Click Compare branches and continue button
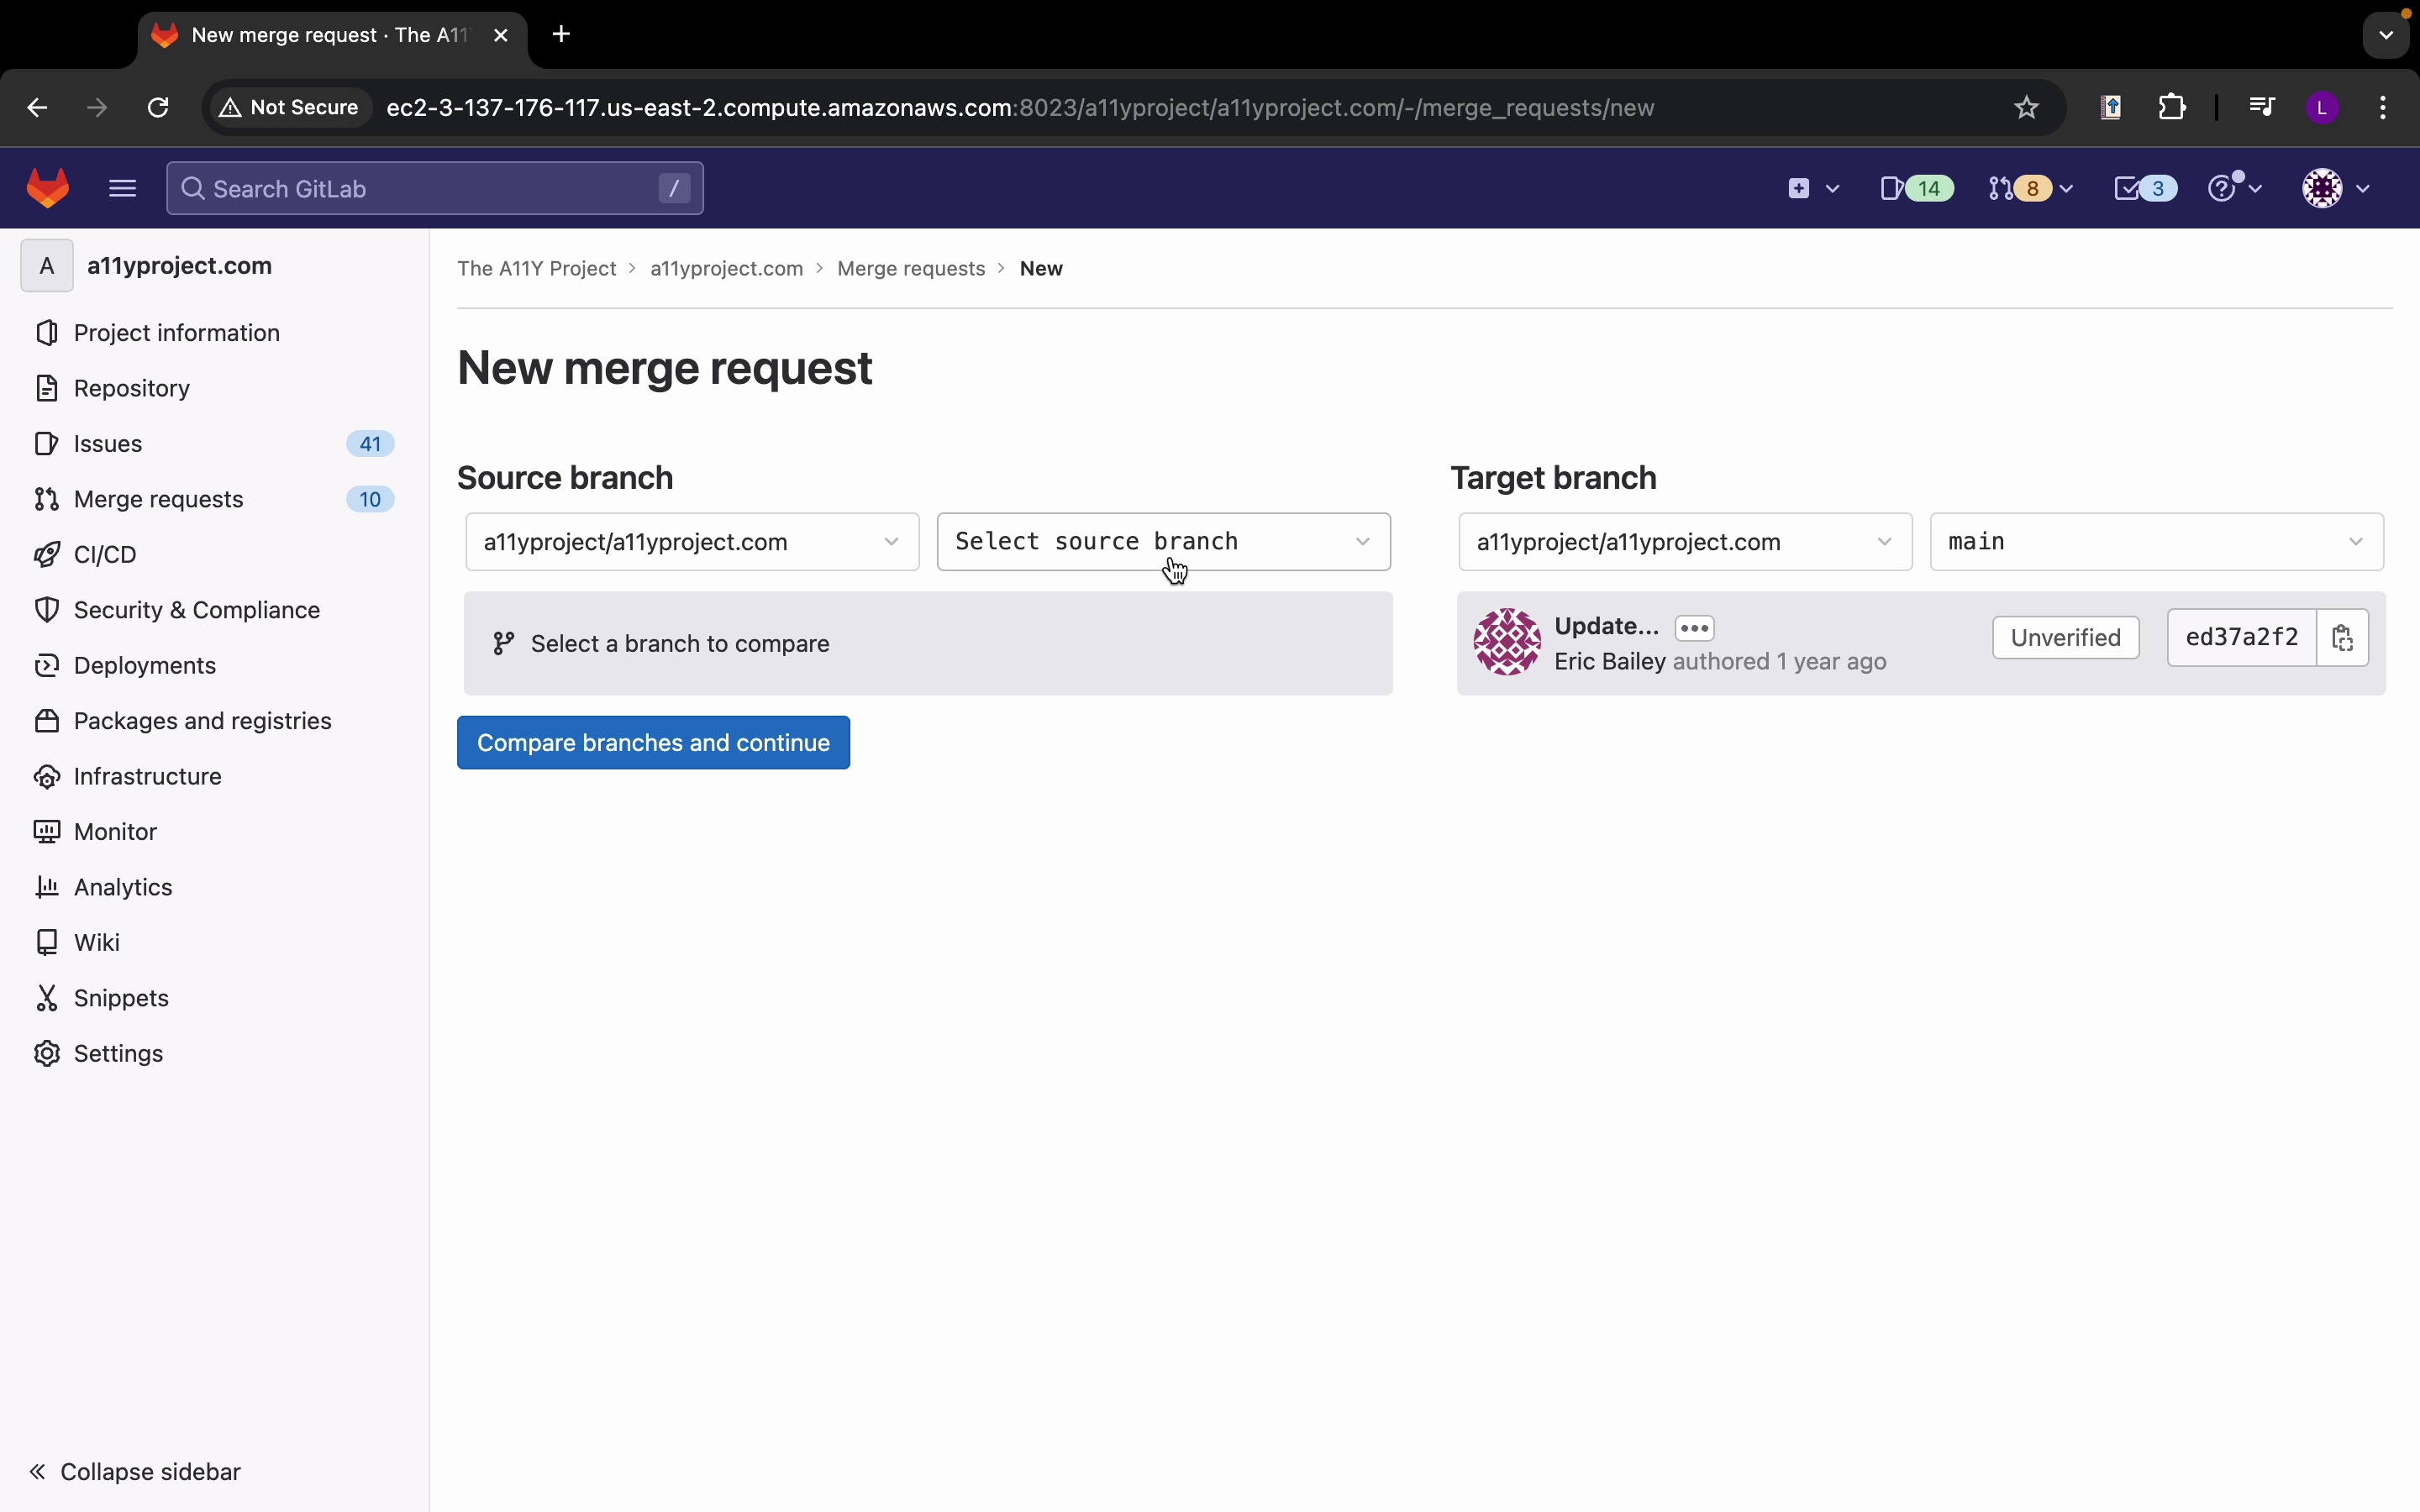The image size is (2420, 1512). pos(653,742)
